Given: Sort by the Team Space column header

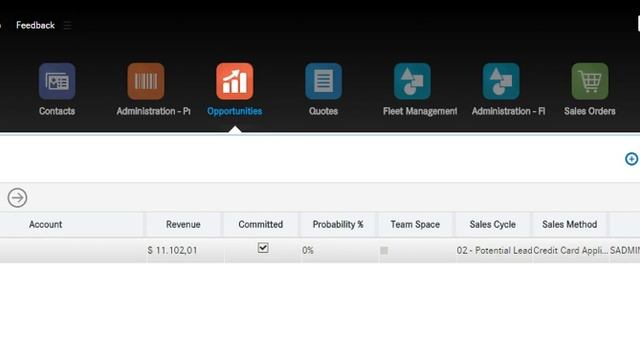Looking at the screenshot, I should pos(415,224).
